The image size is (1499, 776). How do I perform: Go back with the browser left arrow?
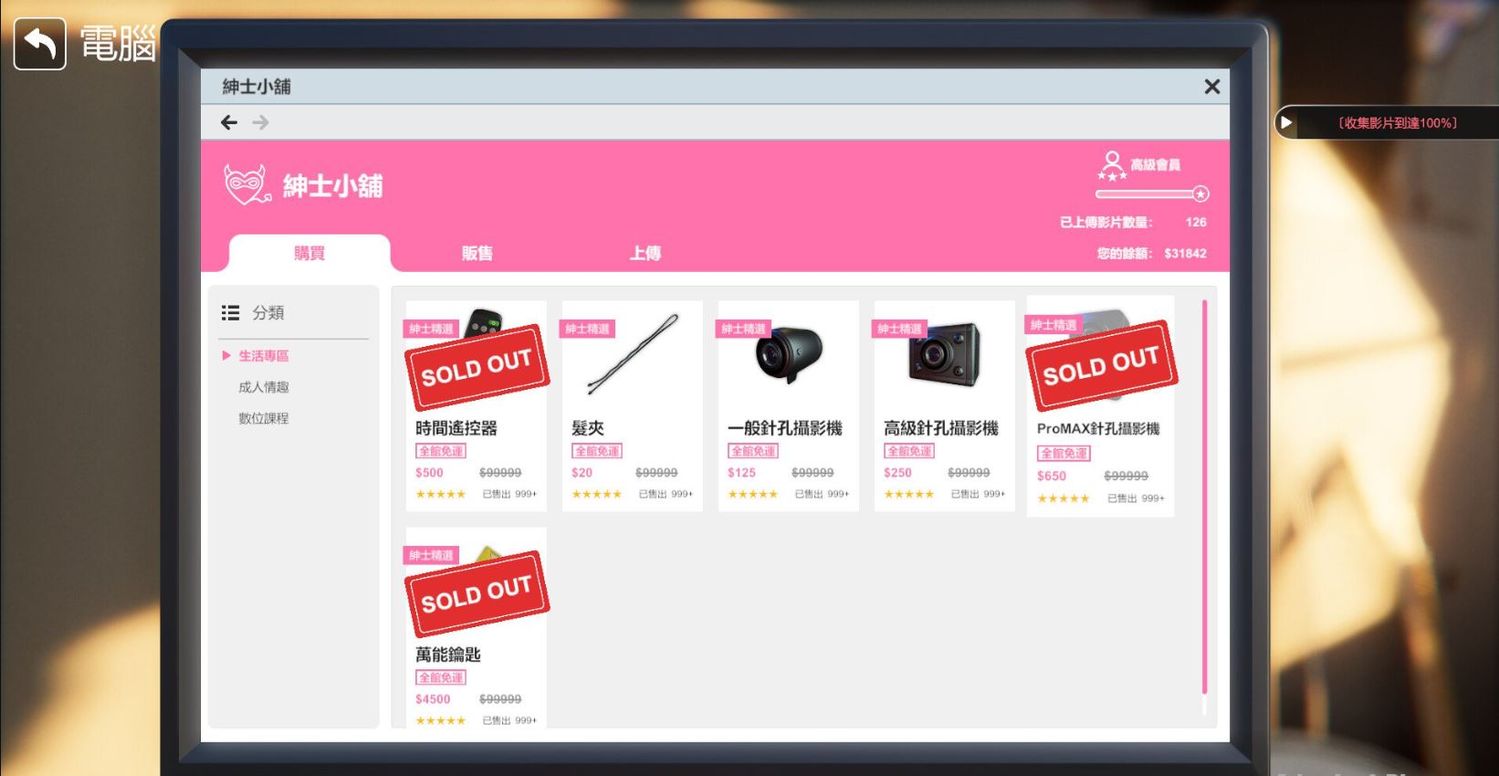click(x=229, y=122)
